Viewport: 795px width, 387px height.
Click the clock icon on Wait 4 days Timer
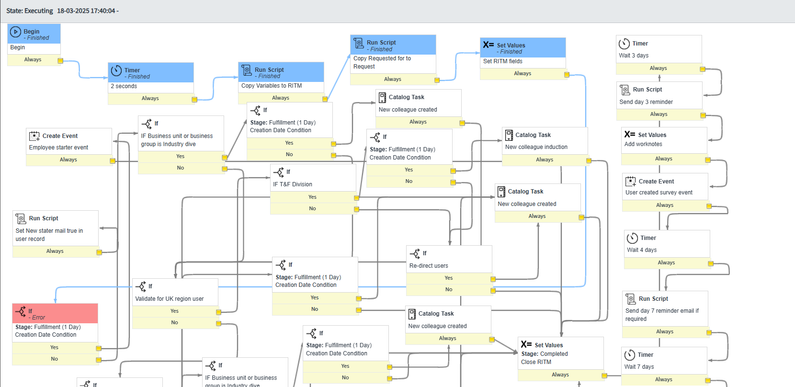(632, 238)
